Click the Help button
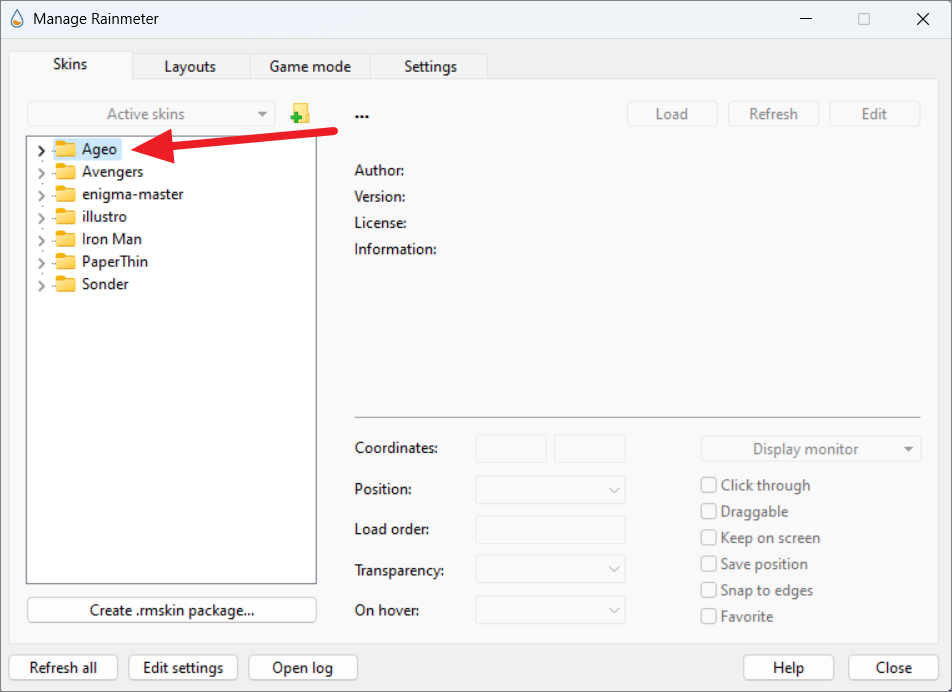 click(788, 668)
